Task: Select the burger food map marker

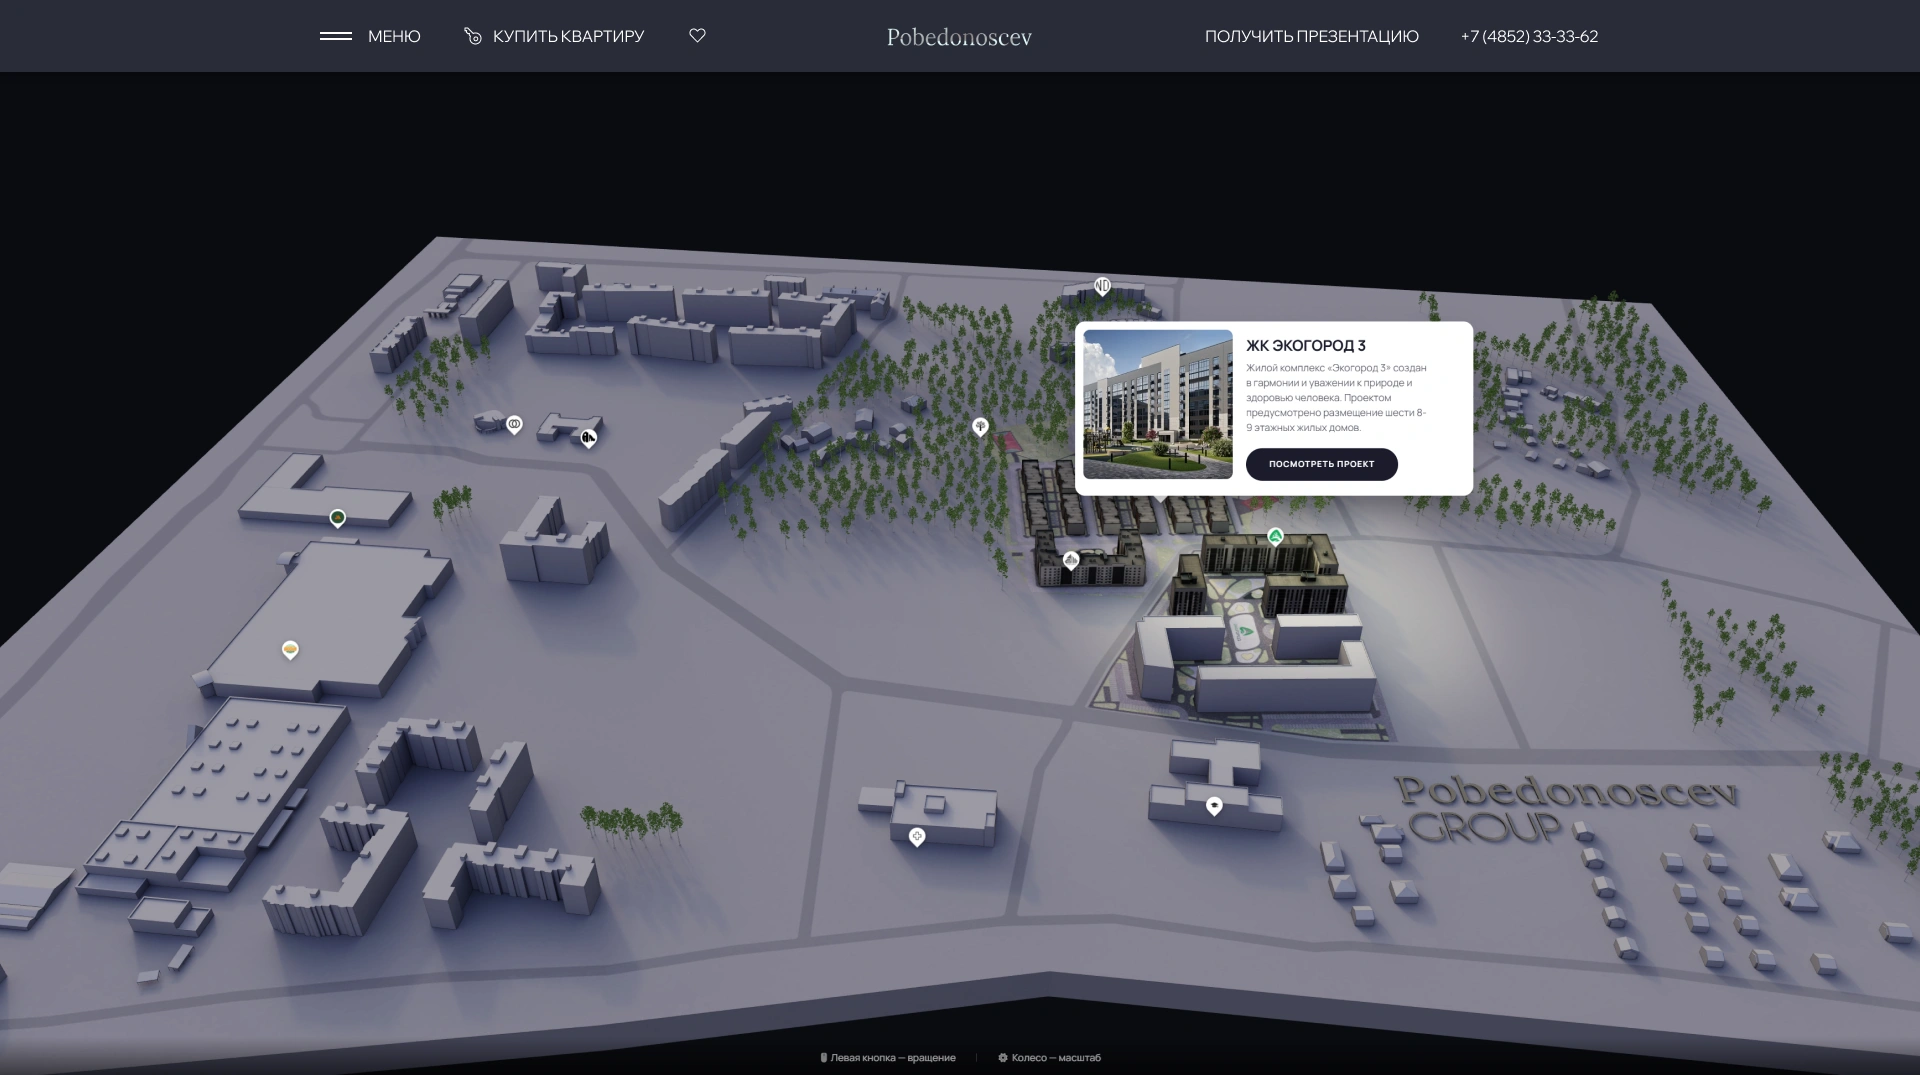Action: tap(290, 650)
